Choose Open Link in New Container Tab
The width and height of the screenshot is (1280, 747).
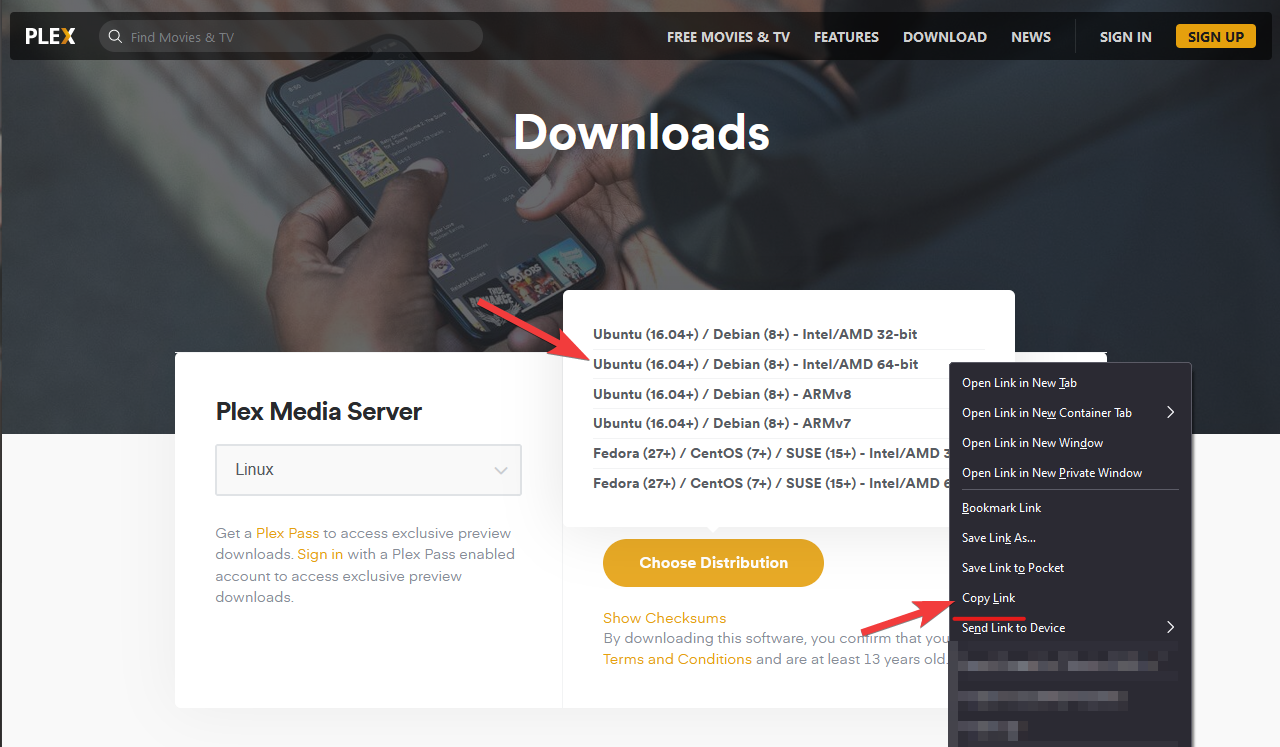coord(1070,413)
